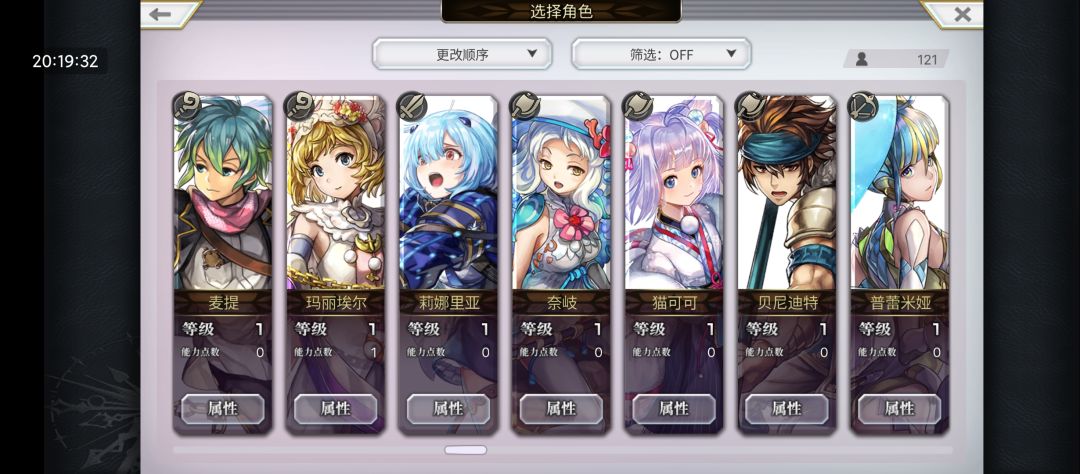Screen dimensions: 1080x474
Task: Pick 奈岐's character portrait
Action: click(x=561, y=193)
